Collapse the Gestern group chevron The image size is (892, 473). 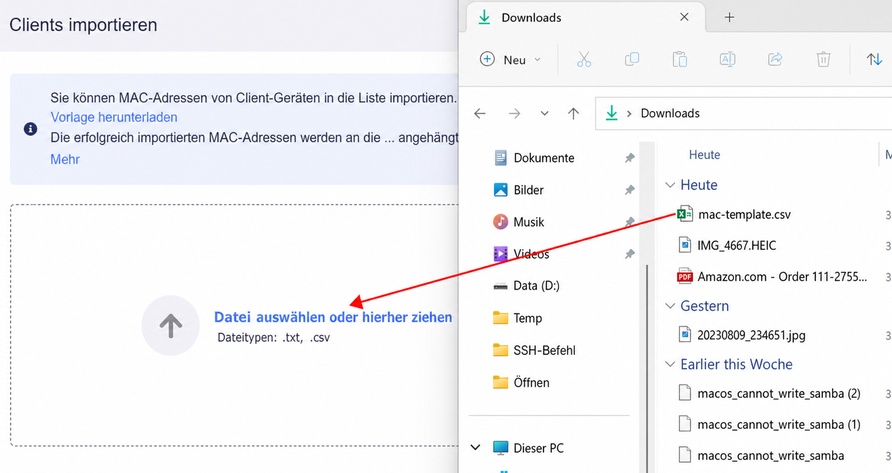click(670, 306)
